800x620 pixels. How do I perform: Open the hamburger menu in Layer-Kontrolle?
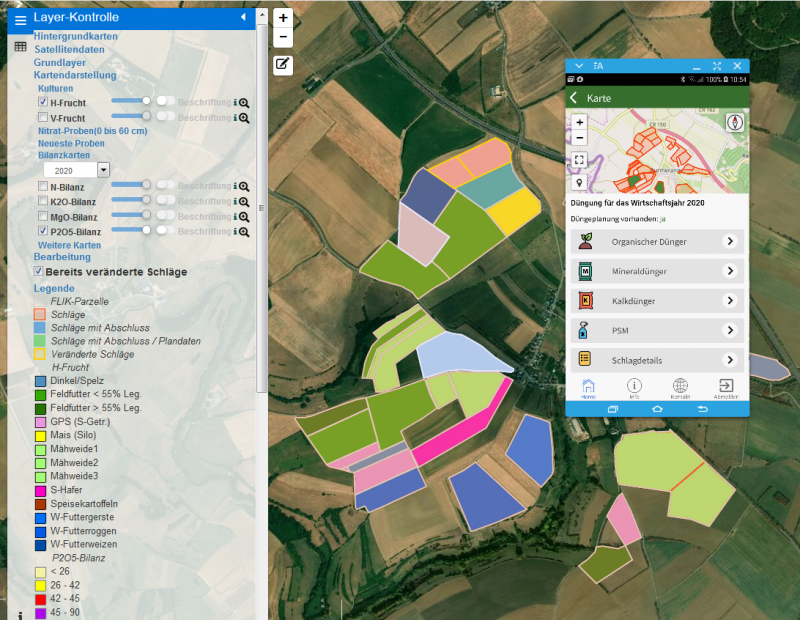(20, 19)
